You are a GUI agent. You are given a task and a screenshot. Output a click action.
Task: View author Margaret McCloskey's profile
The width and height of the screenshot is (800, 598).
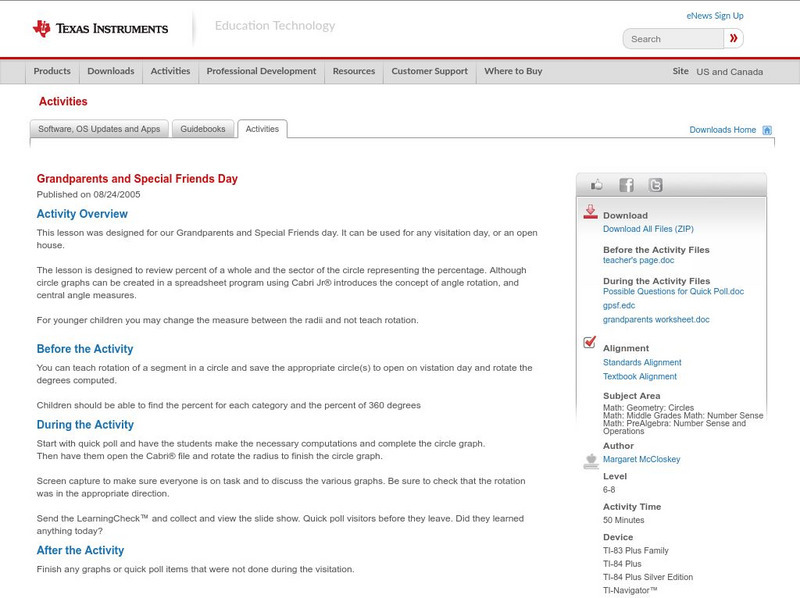(x=641, y=459)
